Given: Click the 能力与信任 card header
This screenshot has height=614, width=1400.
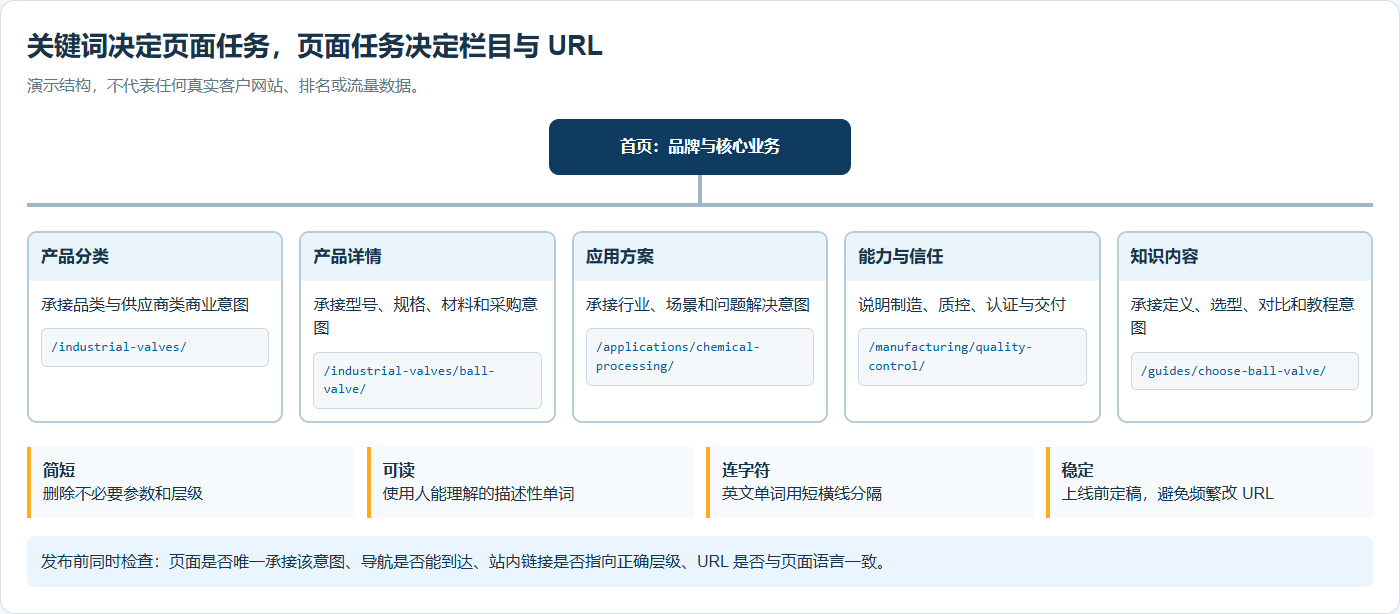Looking at the screenshot, I should (x=972, y=257).
